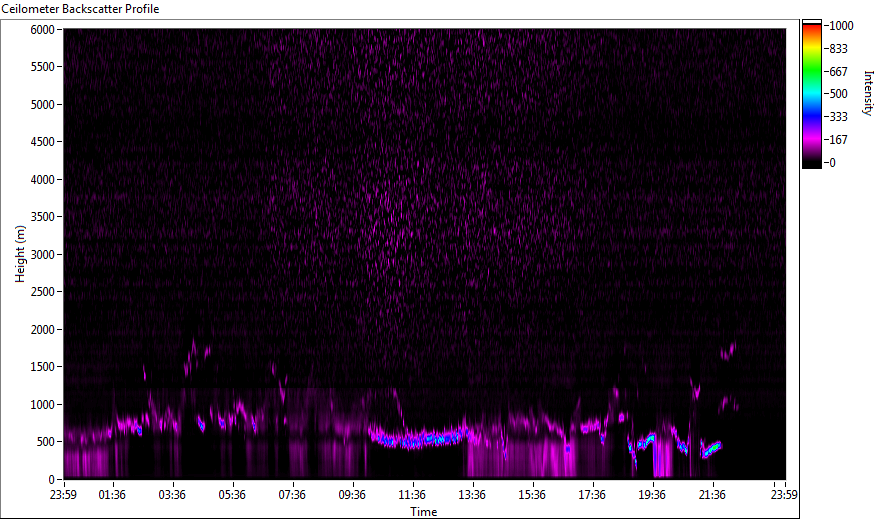Click the 11:36 time tick label
Image resolution: width=878 pixels, height=519 pixels.
[412, 495]
